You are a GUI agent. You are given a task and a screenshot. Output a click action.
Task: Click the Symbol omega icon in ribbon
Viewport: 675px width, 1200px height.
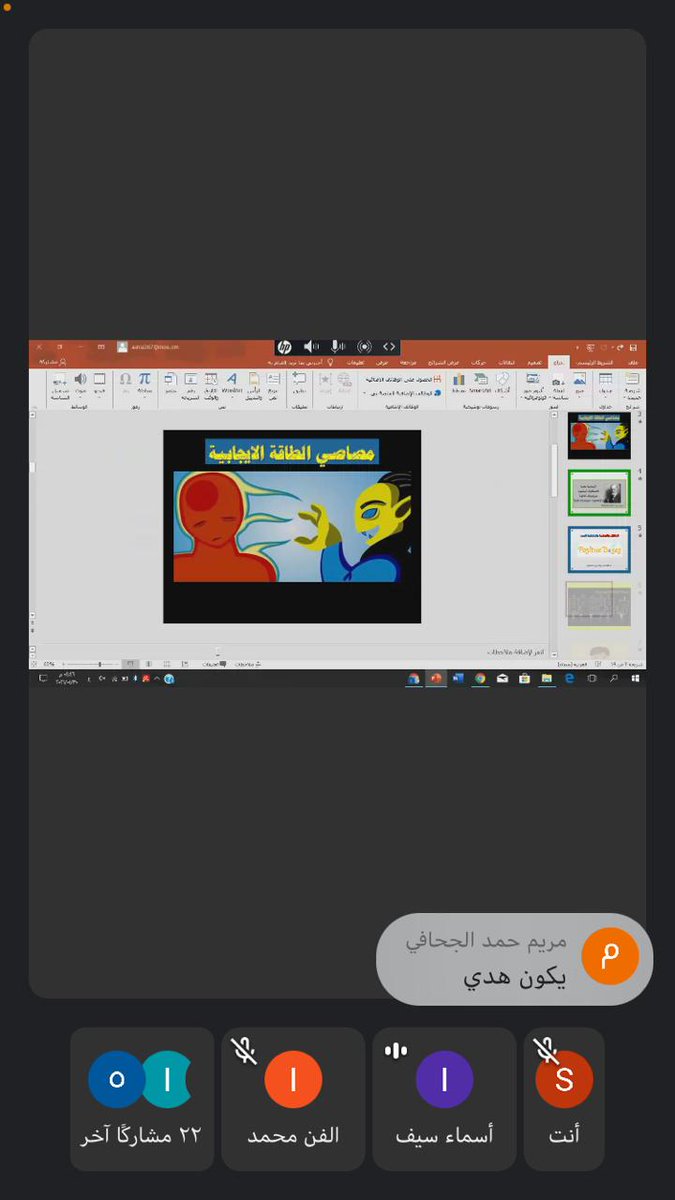point(125,379)
